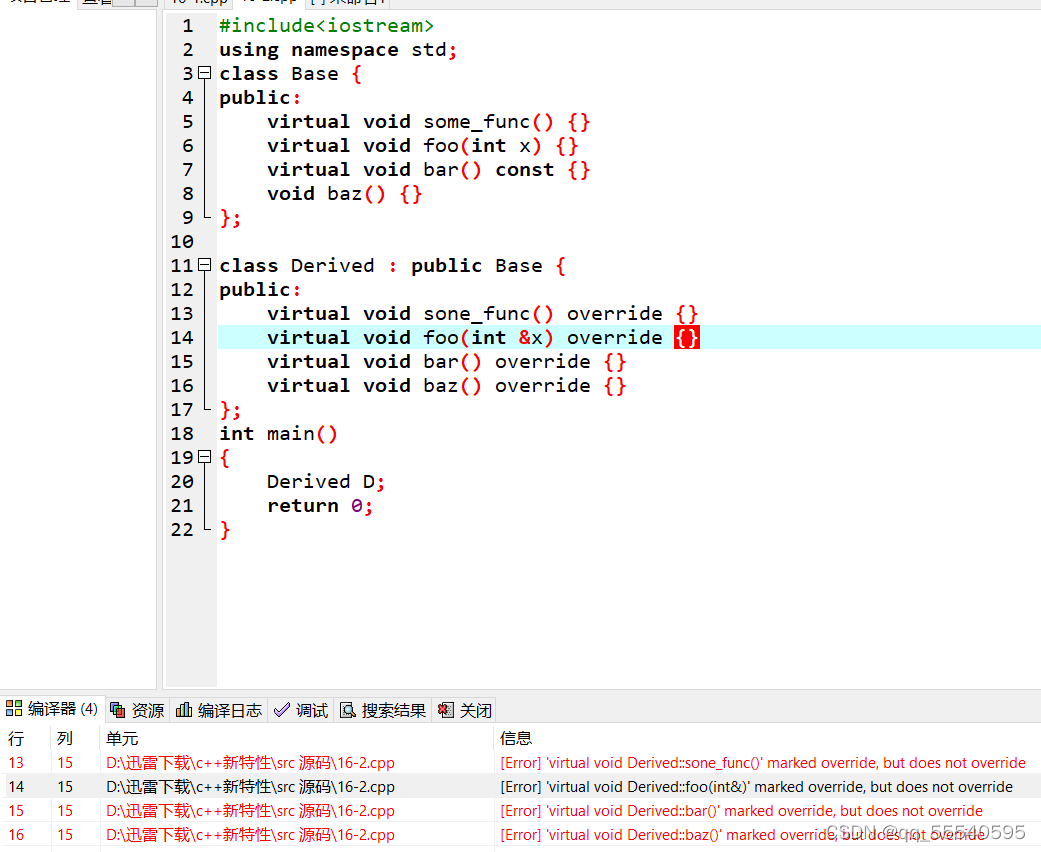Collapse the main function fold marker on line 19
The image size is (1041, 852).
[204, 457]
